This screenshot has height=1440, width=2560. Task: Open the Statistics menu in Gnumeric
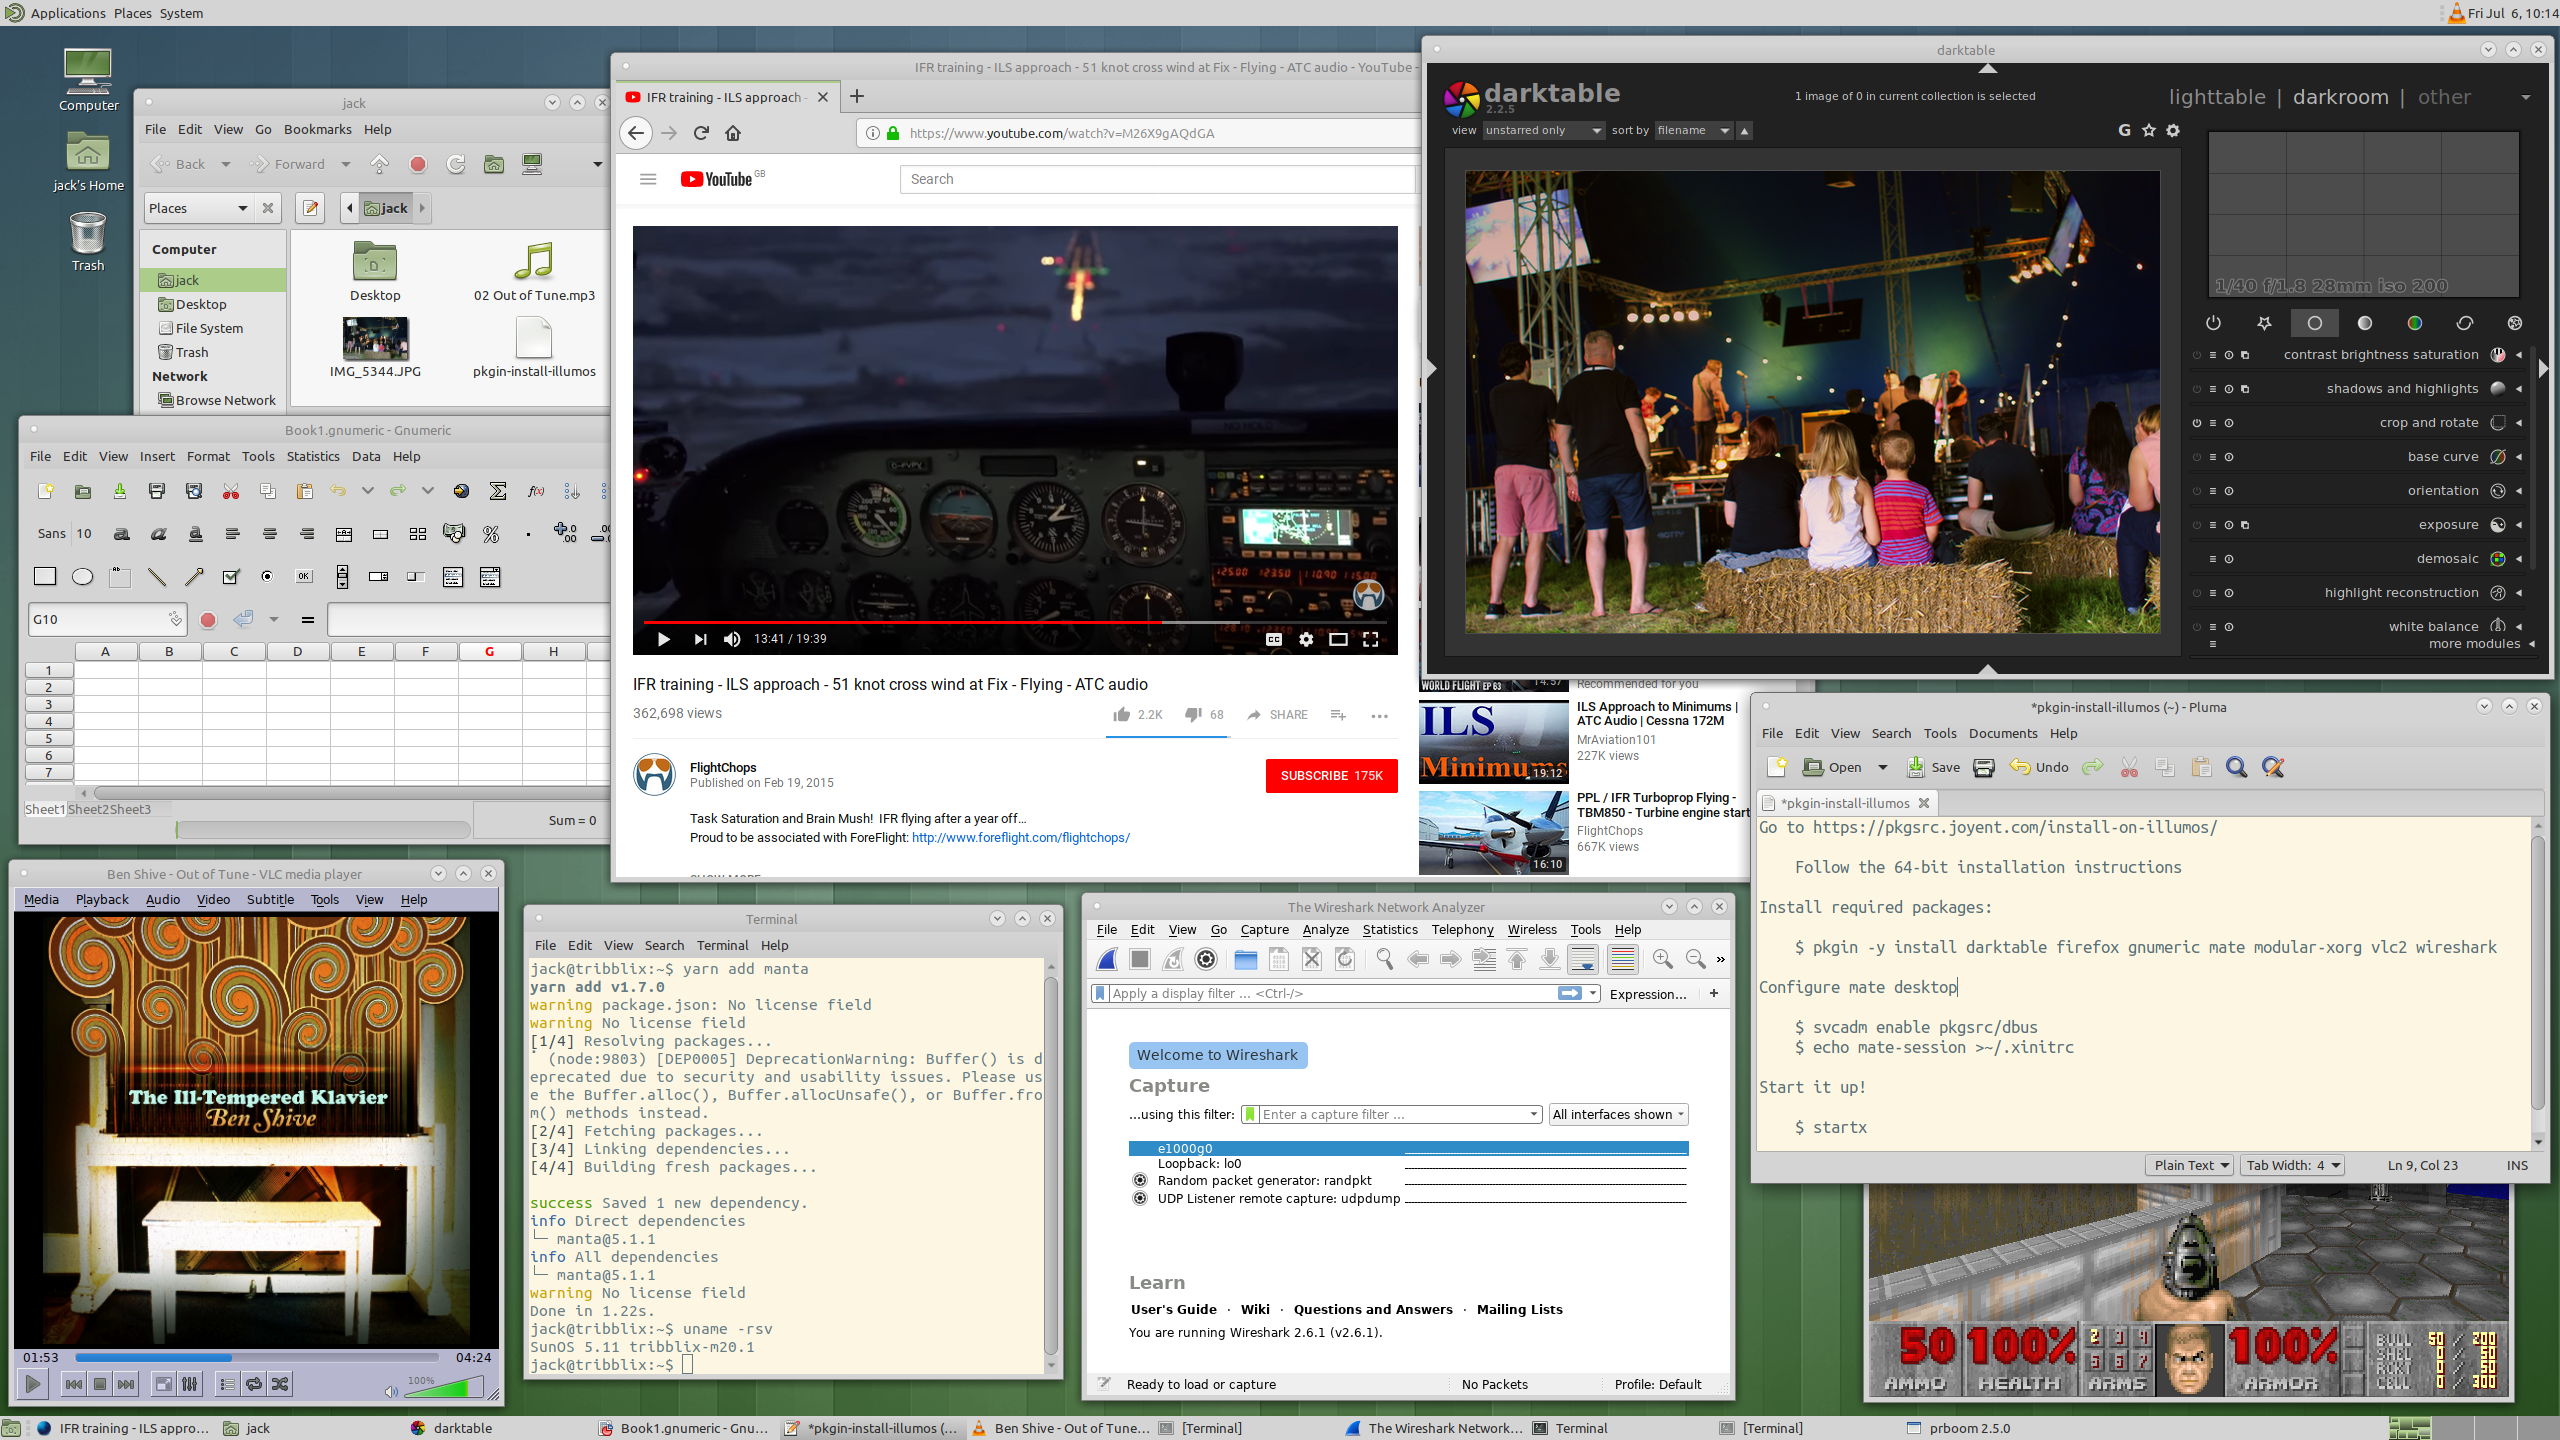(x=312, y=456)
